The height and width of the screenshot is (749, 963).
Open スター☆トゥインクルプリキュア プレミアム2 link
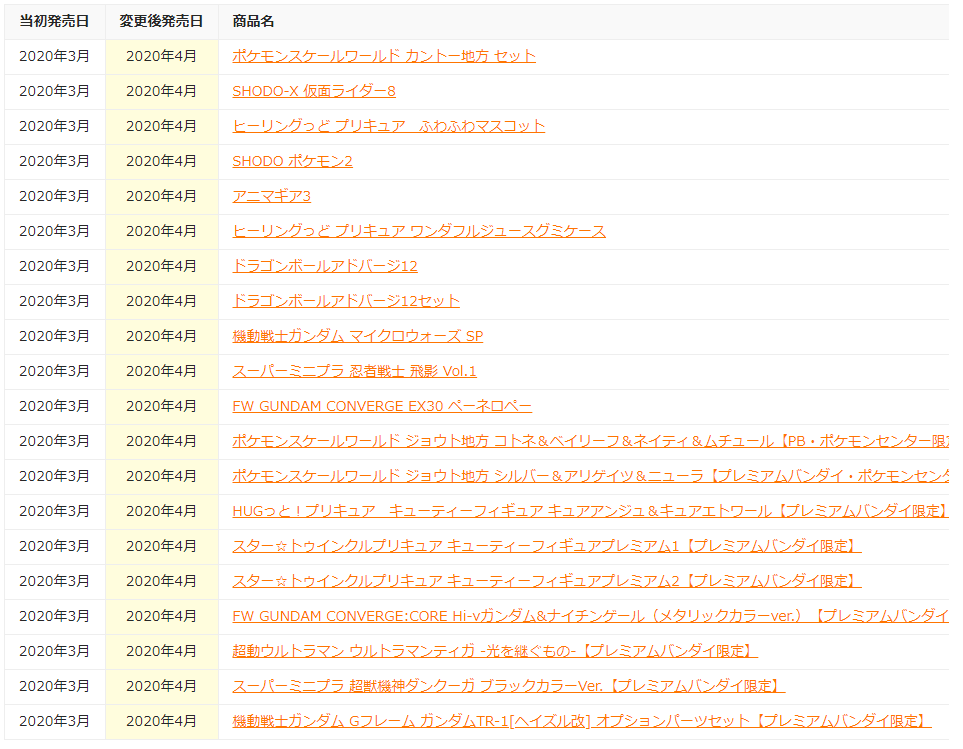pos(546,581)
